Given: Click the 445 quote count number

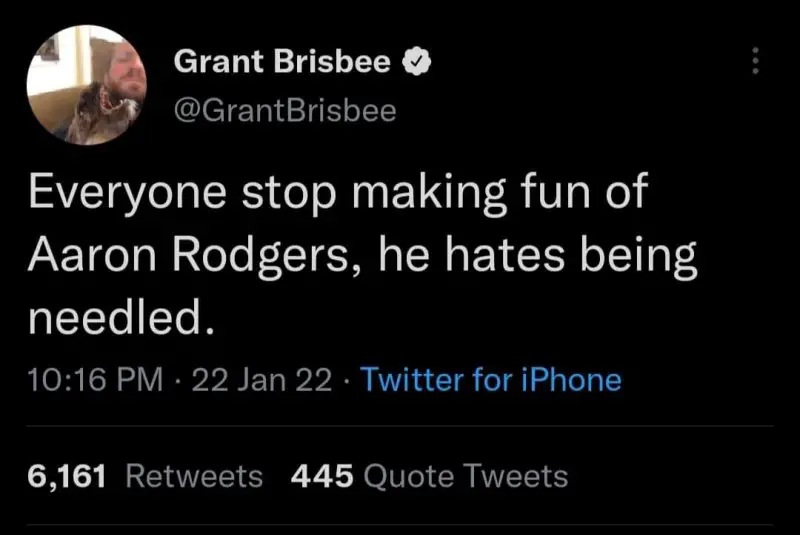Looking at the screenshot, I should [x=321, y=476].
